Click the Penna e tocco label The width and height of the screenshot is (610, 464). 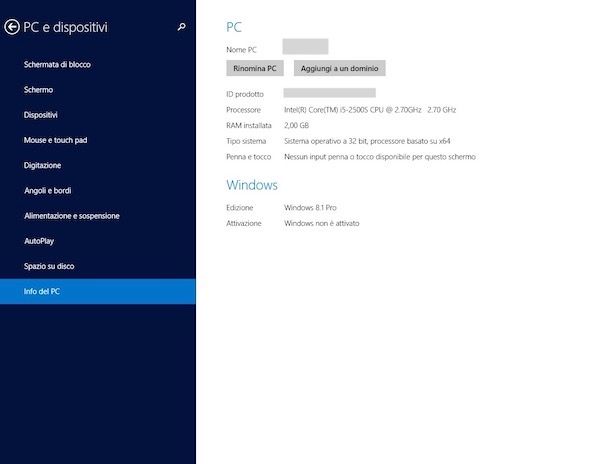coord(249,157)
